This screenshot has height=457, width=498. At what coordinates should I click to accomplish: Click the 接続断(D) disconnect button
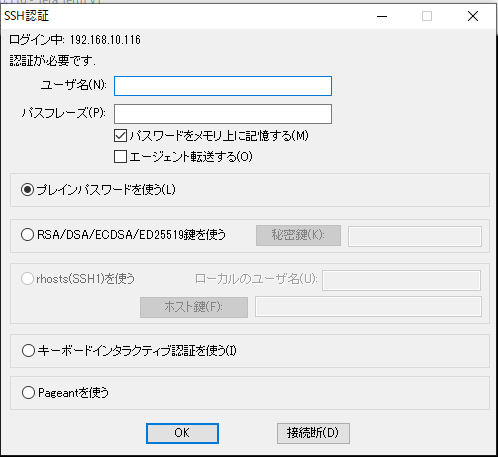click(x=313, y=433)
